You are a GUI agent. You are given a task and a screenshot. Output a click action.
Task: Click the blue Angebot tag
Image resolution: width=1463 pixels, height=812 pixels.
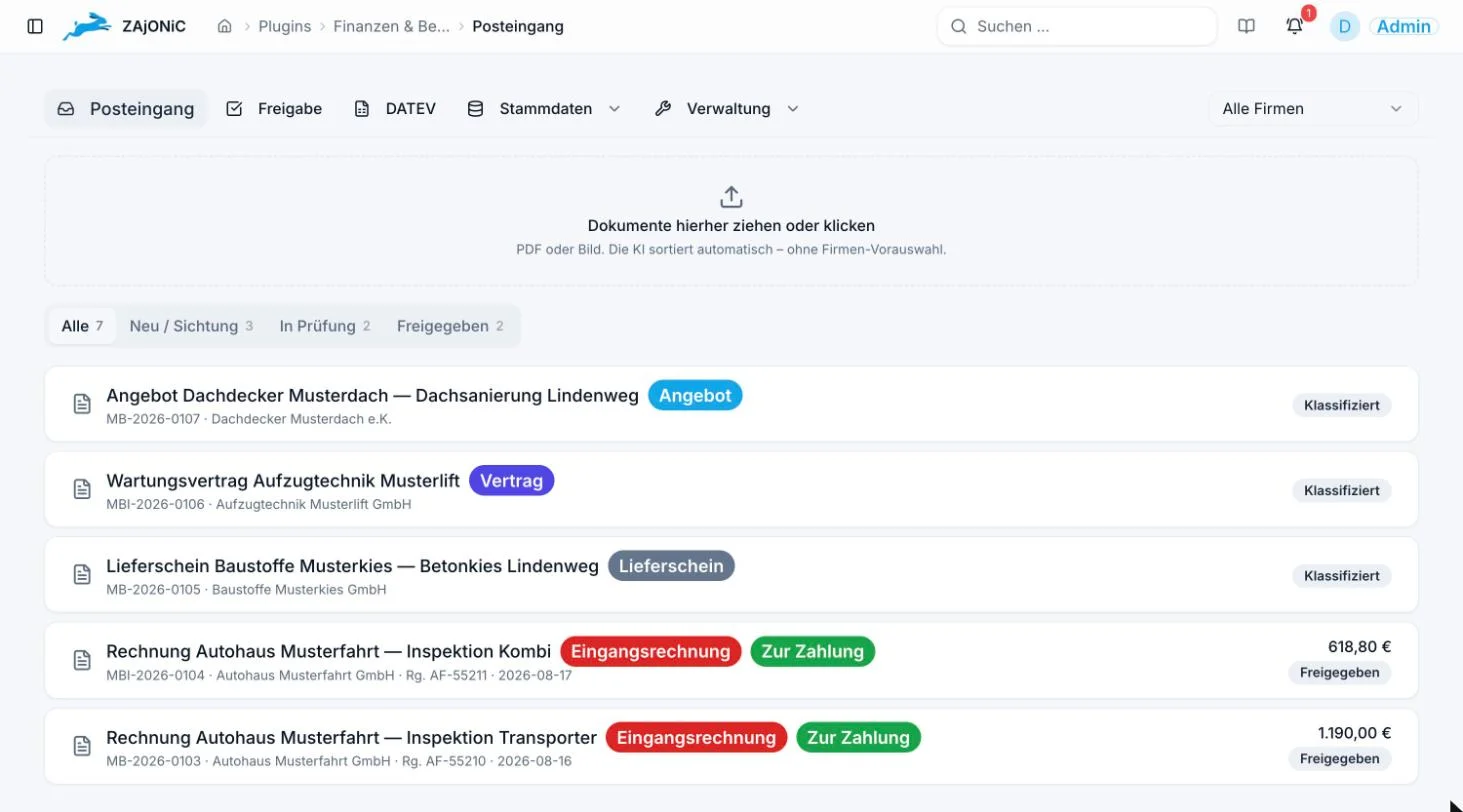695,395
